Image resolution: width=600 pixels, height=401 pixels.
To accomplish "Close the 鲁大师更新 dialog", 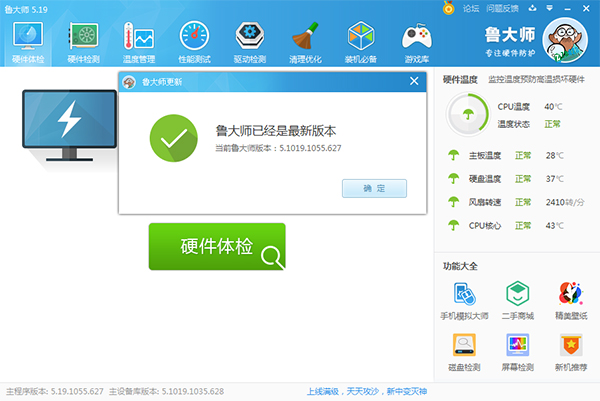I will (414, 81).
